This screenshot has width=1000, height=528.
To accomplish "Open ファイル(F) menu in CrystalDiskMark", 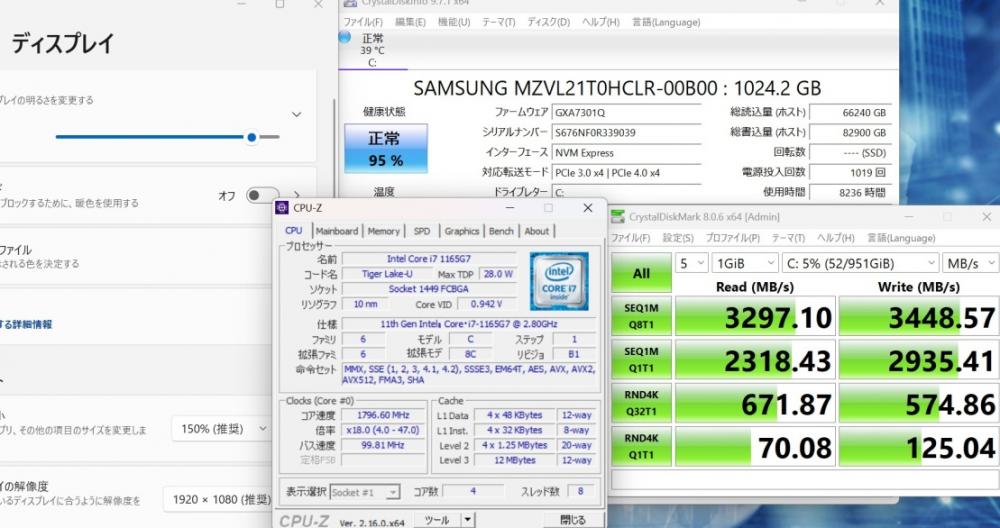I will coord(631,238).
